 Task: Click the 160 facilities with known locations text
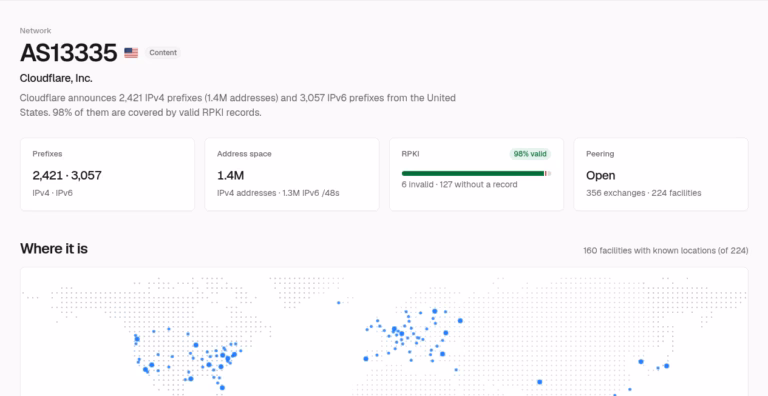point(666,250)
